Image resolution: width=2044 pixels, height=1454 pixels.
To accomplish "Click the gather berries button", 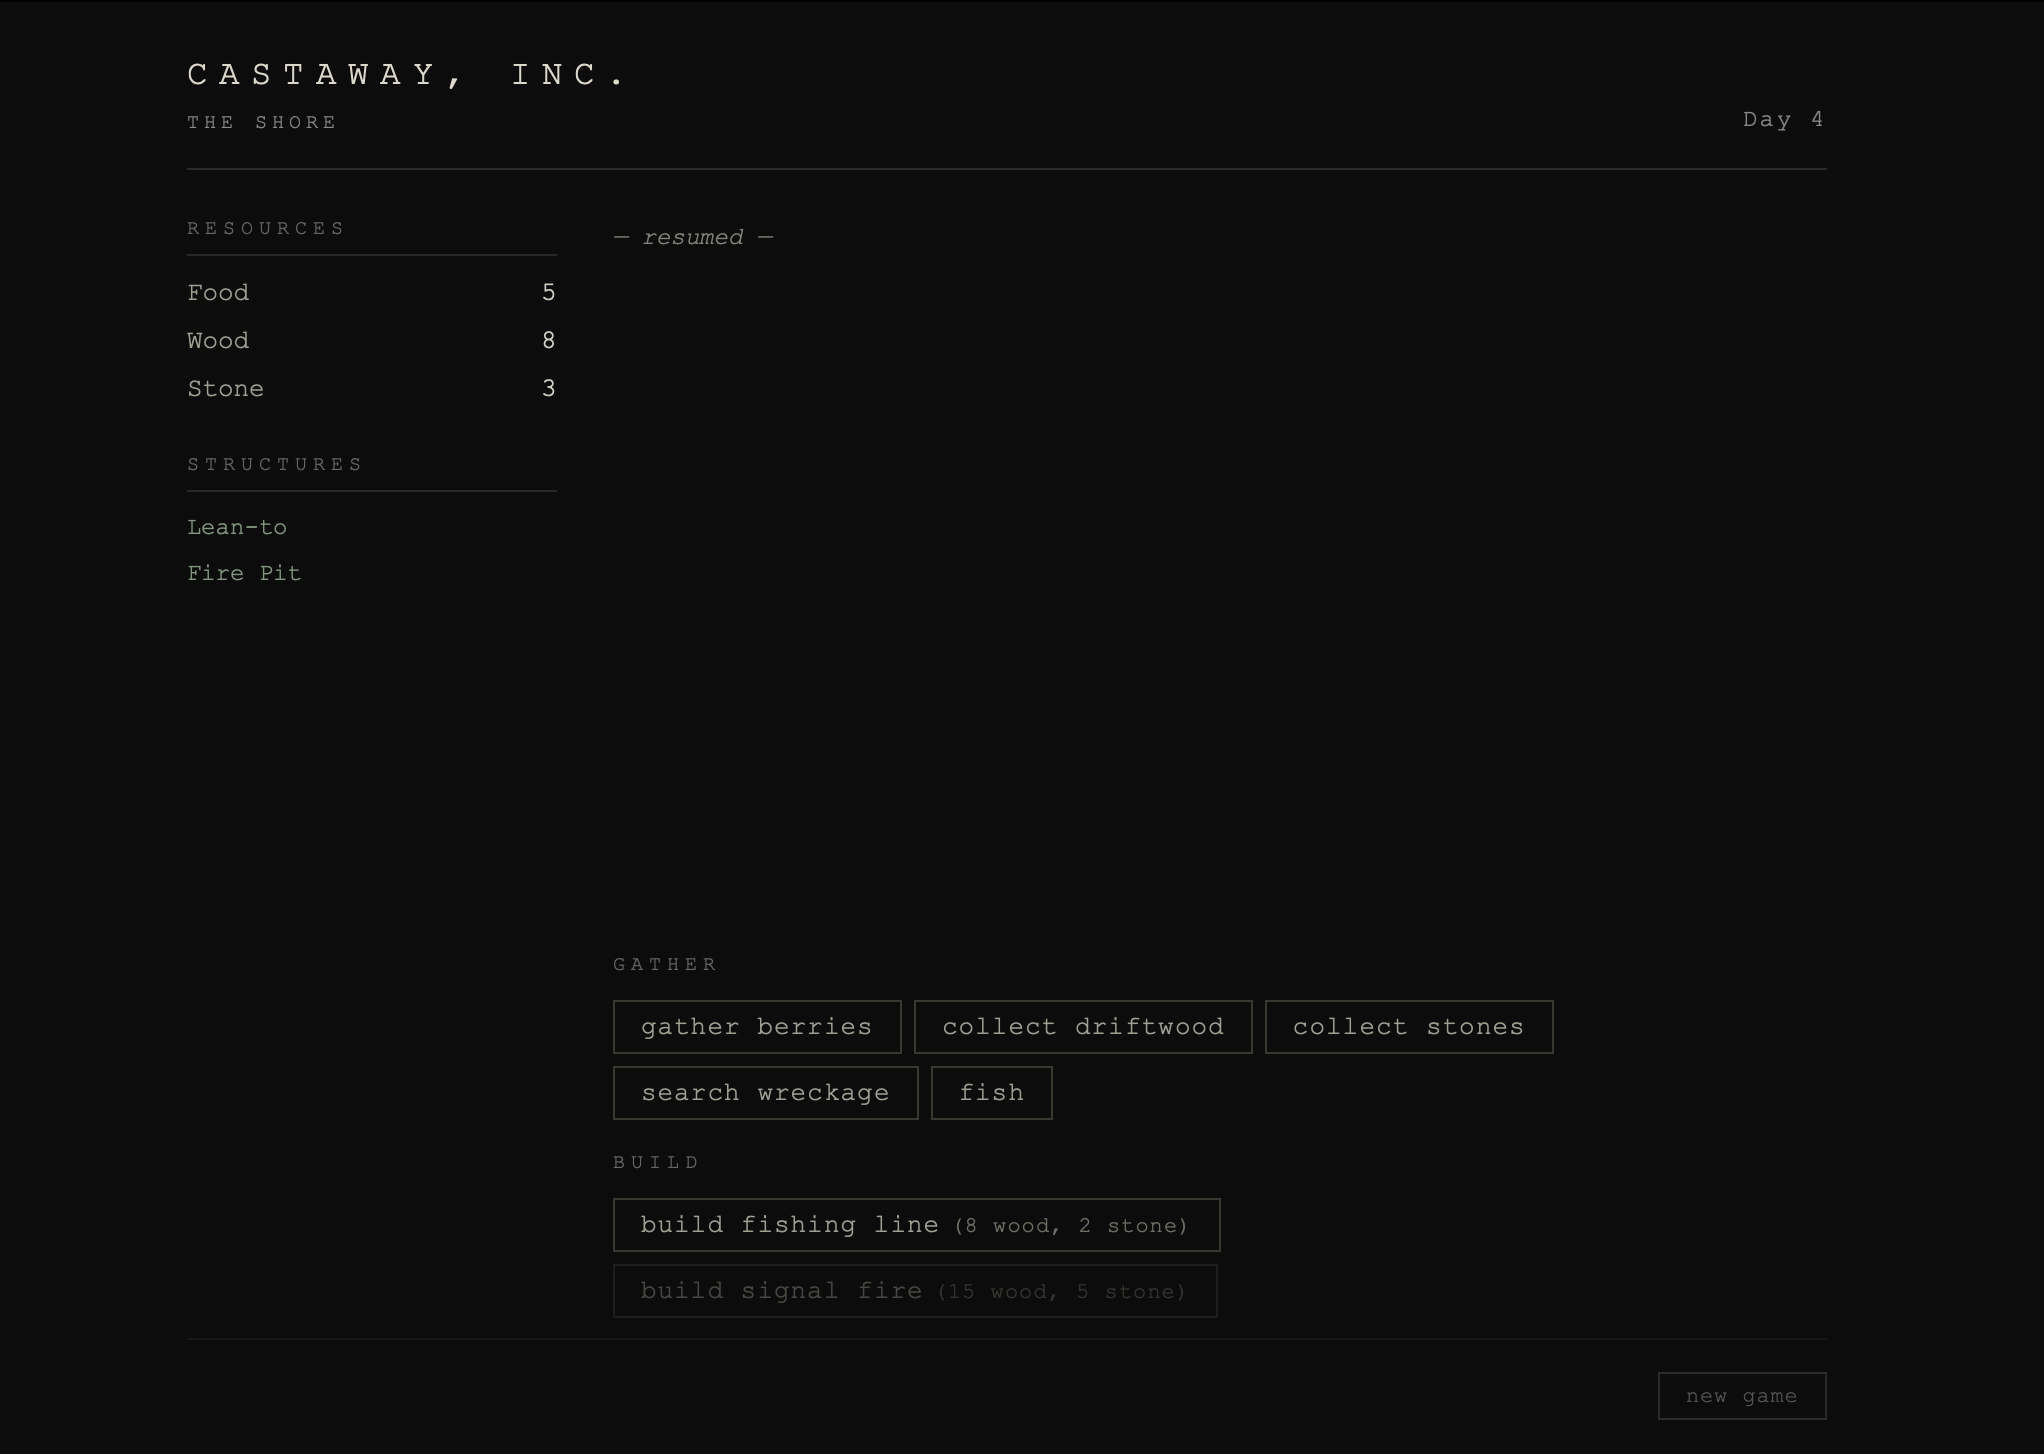I will click(756, 1027).
